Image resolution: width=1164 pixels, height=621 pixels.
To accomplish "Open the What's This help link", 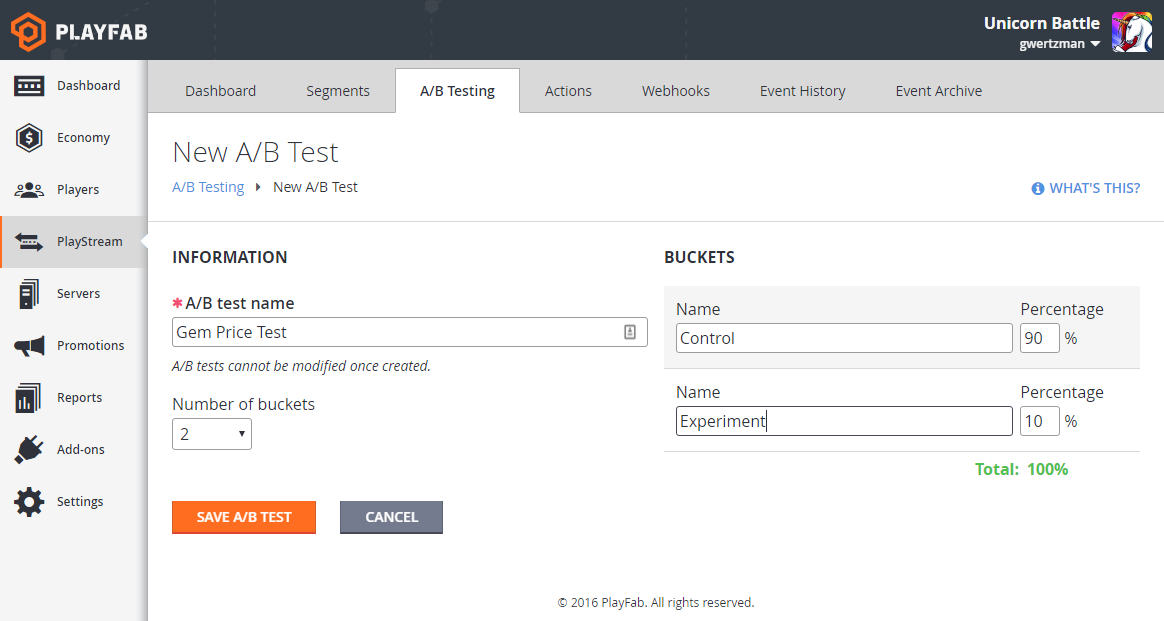I will [x=1094, y=188].
